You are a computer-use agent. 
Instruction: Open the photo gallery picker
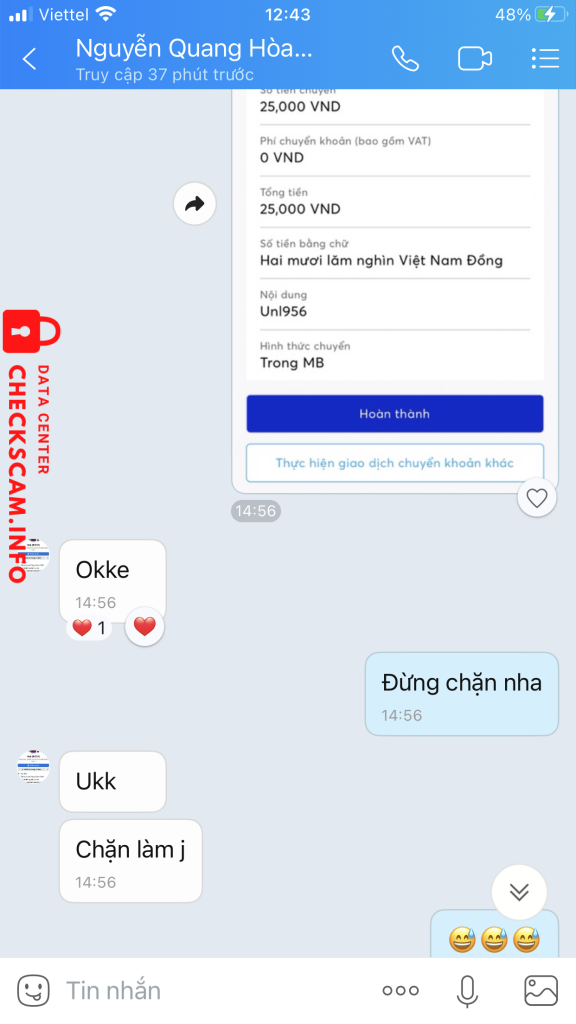(541, 991)
